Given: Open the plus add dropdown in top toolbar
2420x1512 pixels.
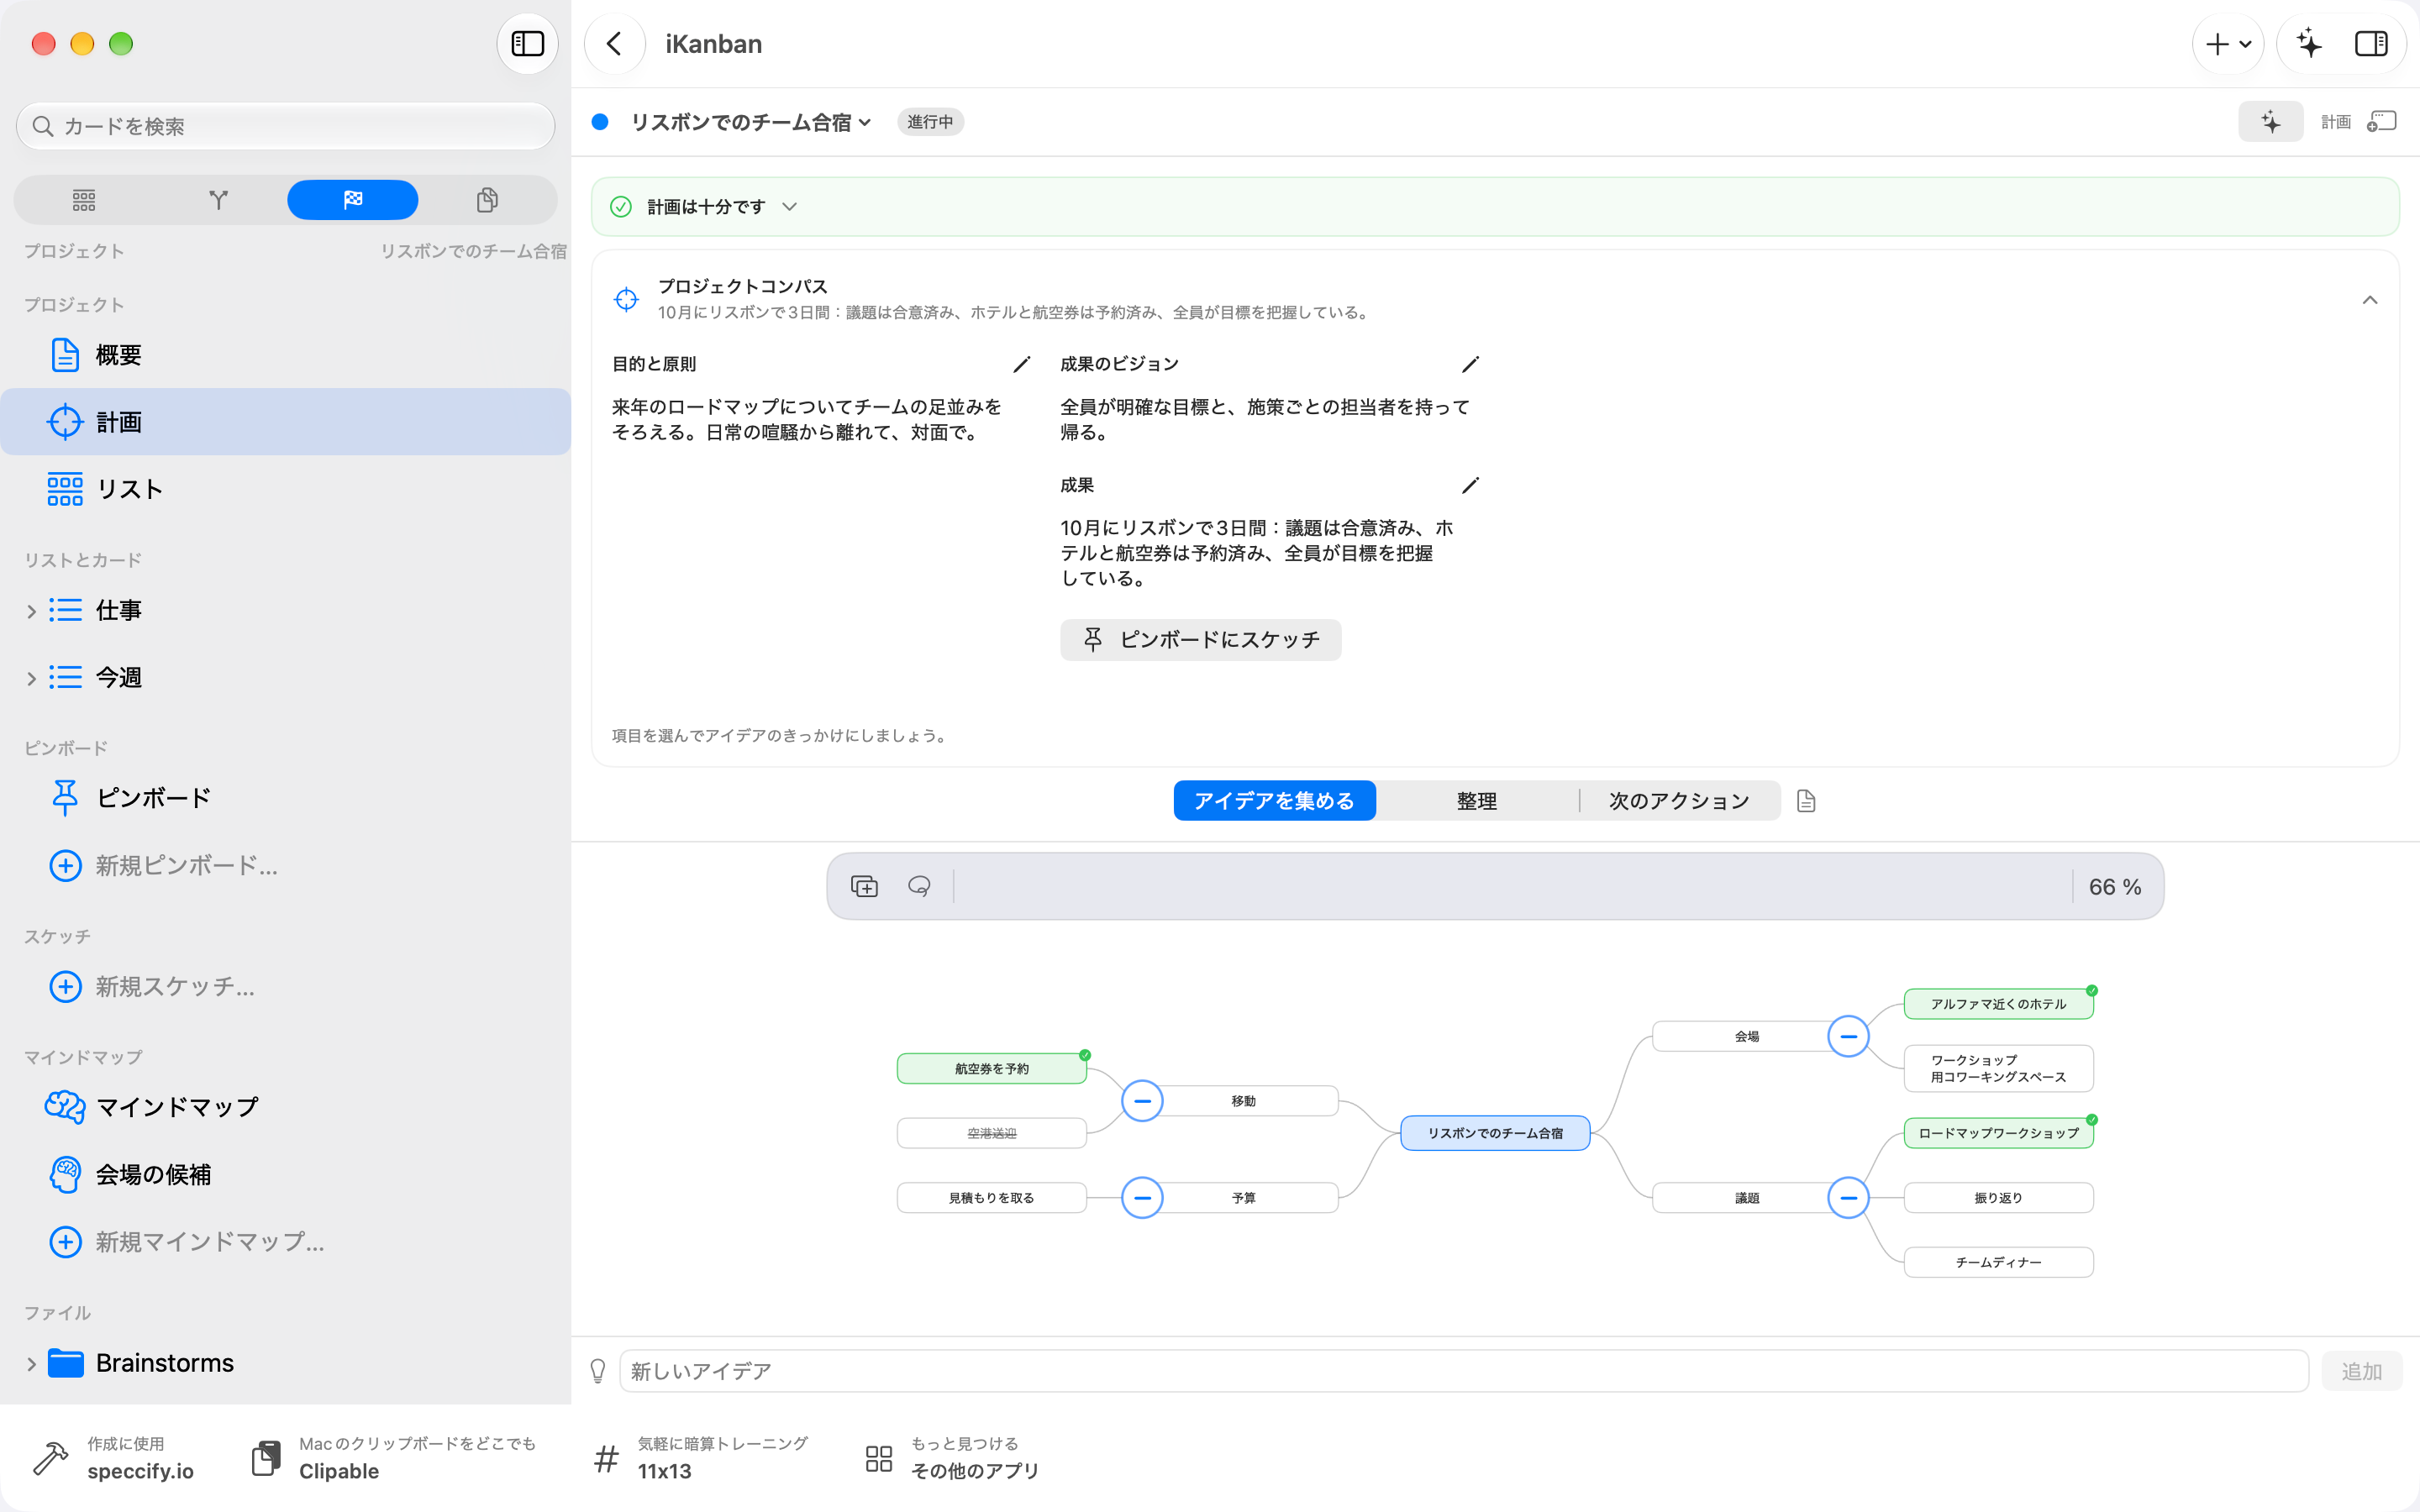Looking at the screenshot, I should point(2228,44).
